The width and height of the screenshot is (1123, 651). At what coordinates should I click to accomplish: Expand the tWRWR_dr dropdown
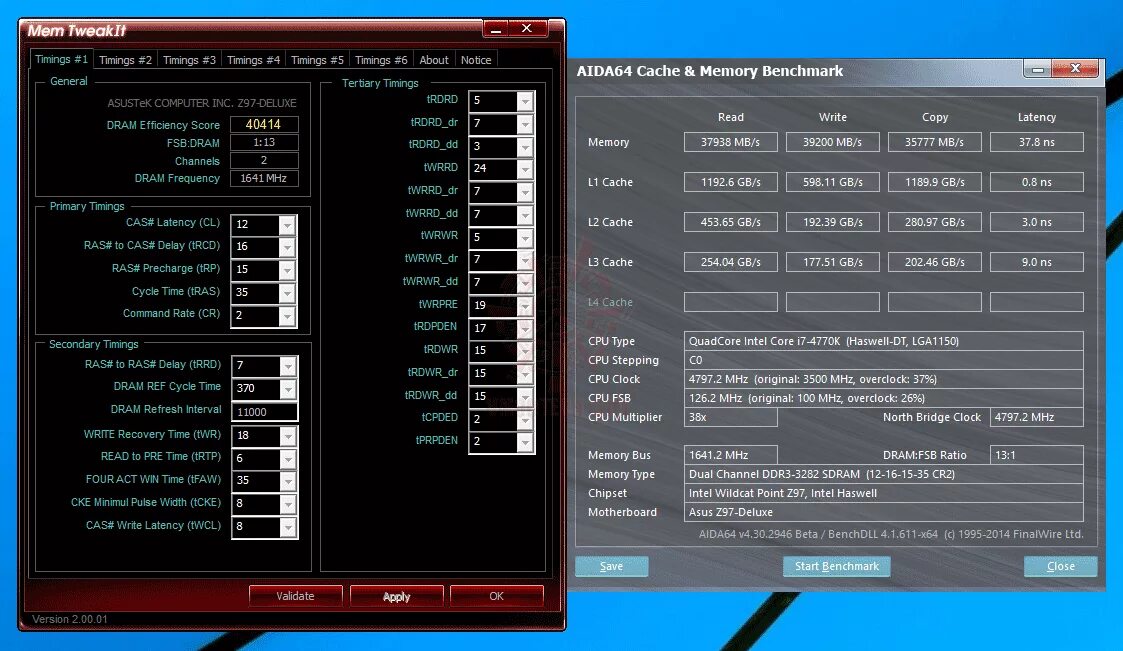pos(525,260)
